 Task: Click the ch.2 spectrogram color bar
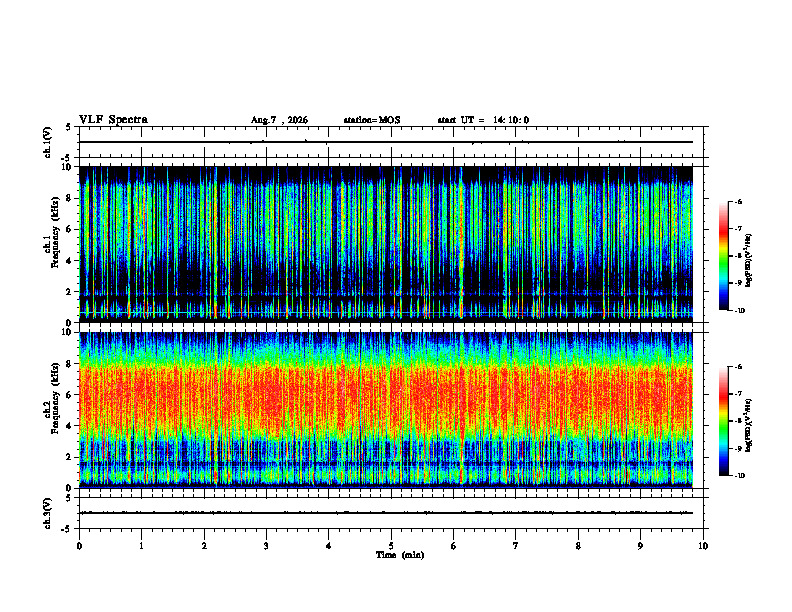(x=723, y=421)
